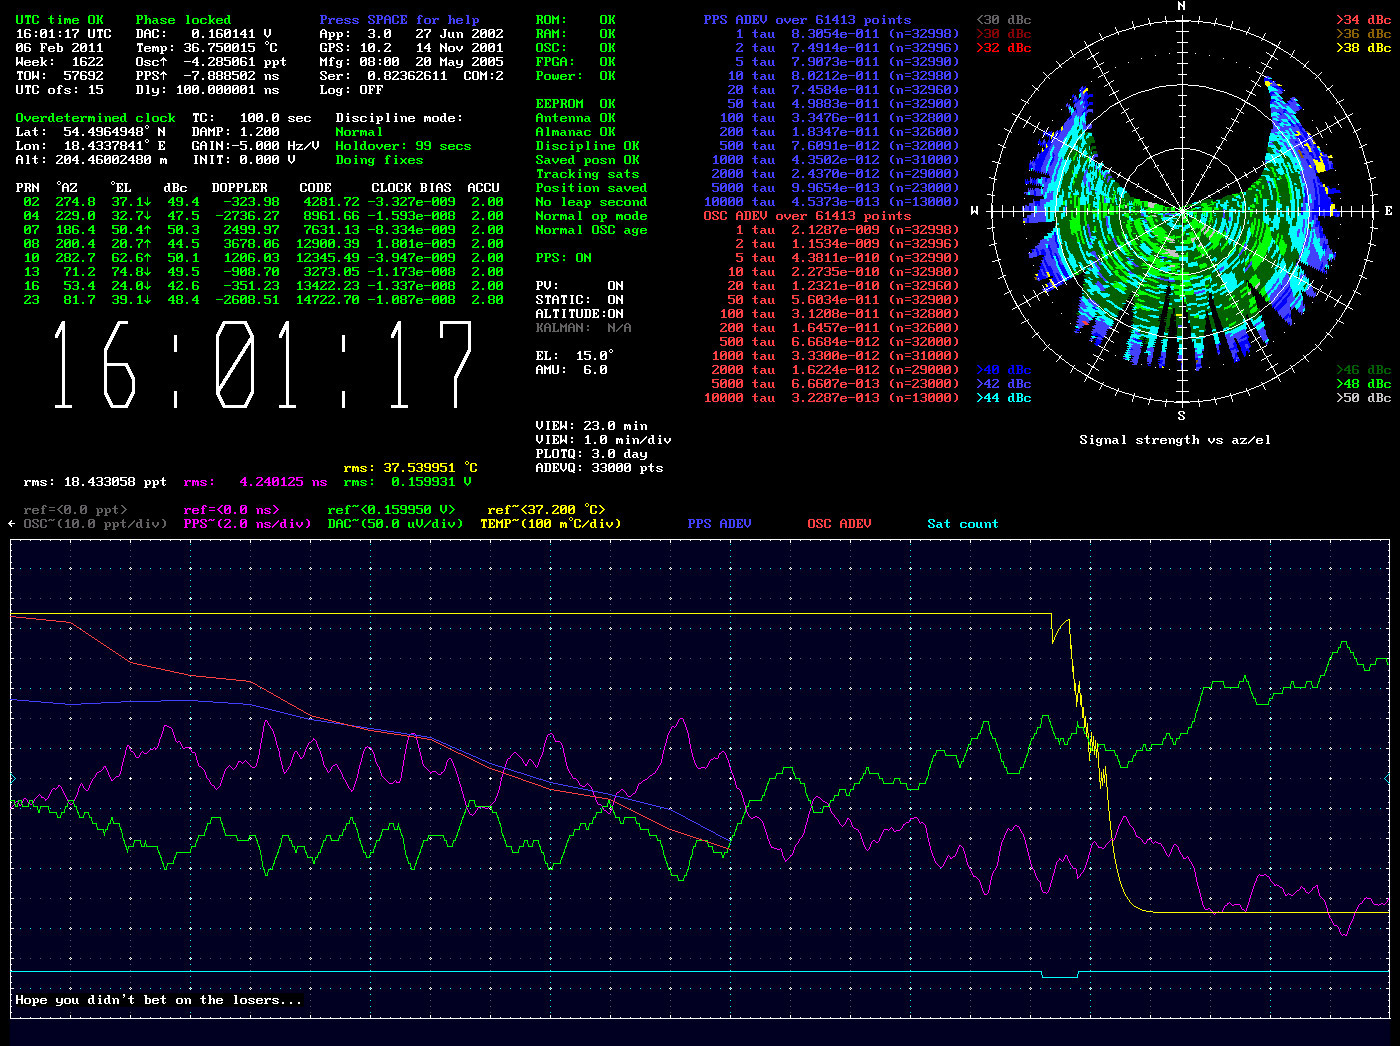Select the PPS ADEV plot legend
1400x1046 pixels.
719,524
